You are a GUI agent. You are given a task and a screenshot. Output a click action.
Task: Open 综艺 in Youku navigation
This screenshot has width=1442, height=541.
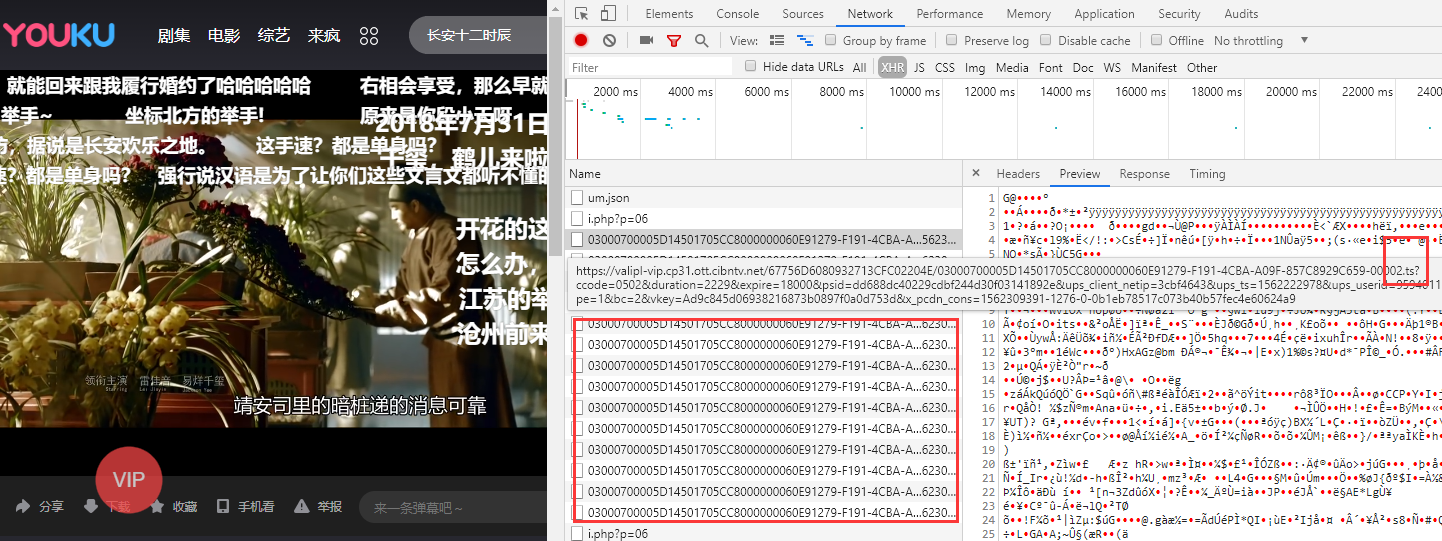pos(274,35)
